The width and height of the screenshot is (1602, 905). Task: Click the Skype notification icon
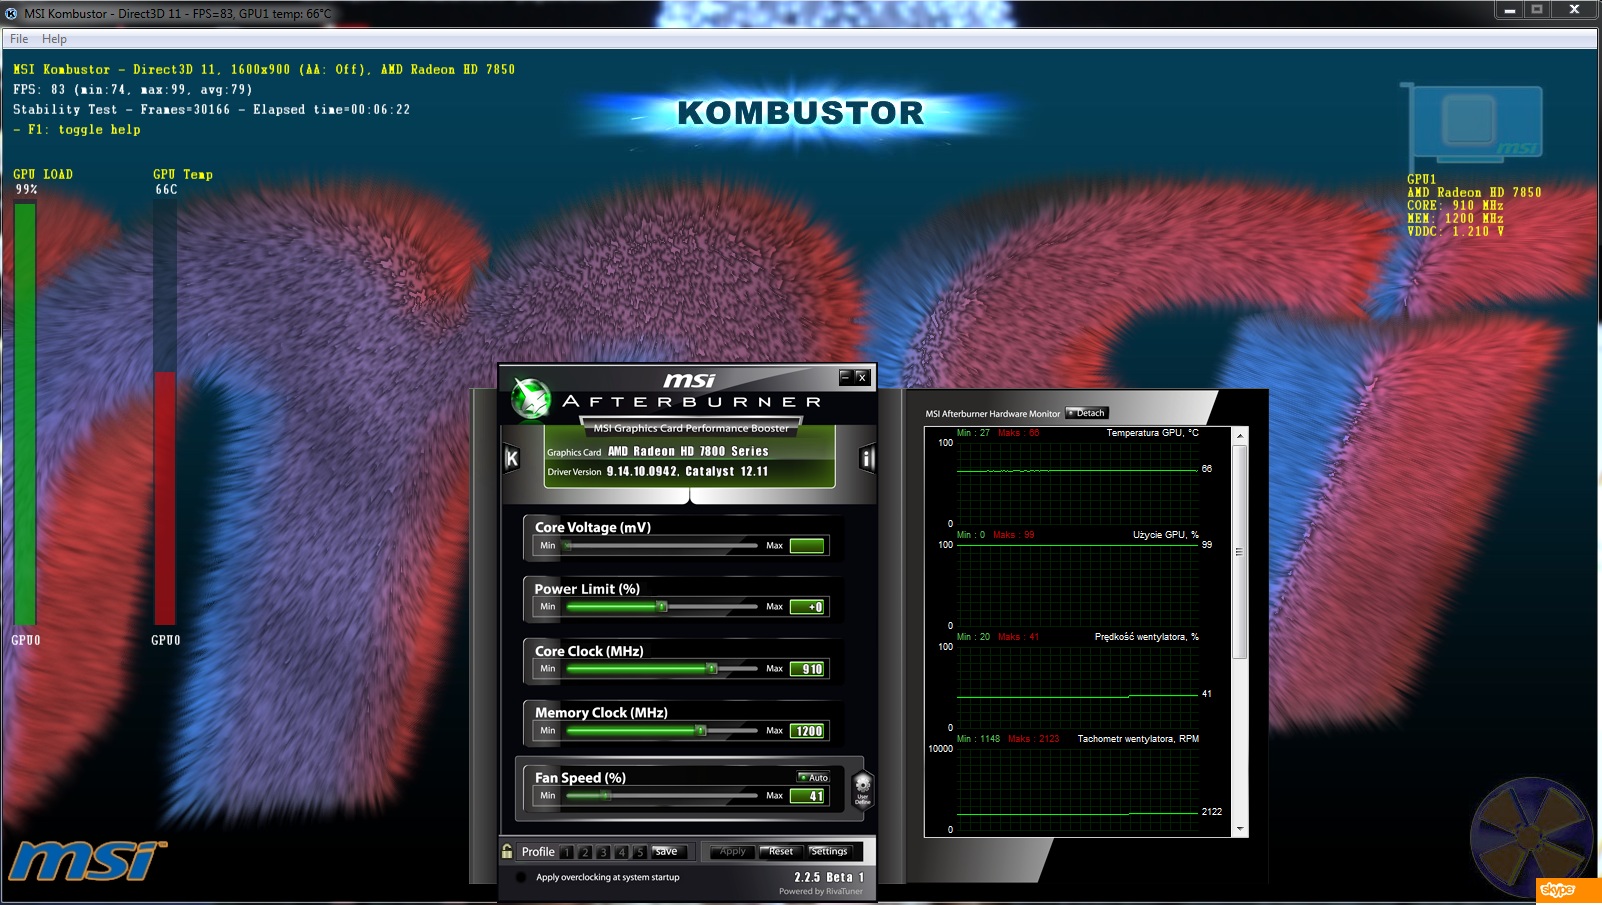(x=1568, y=890)
